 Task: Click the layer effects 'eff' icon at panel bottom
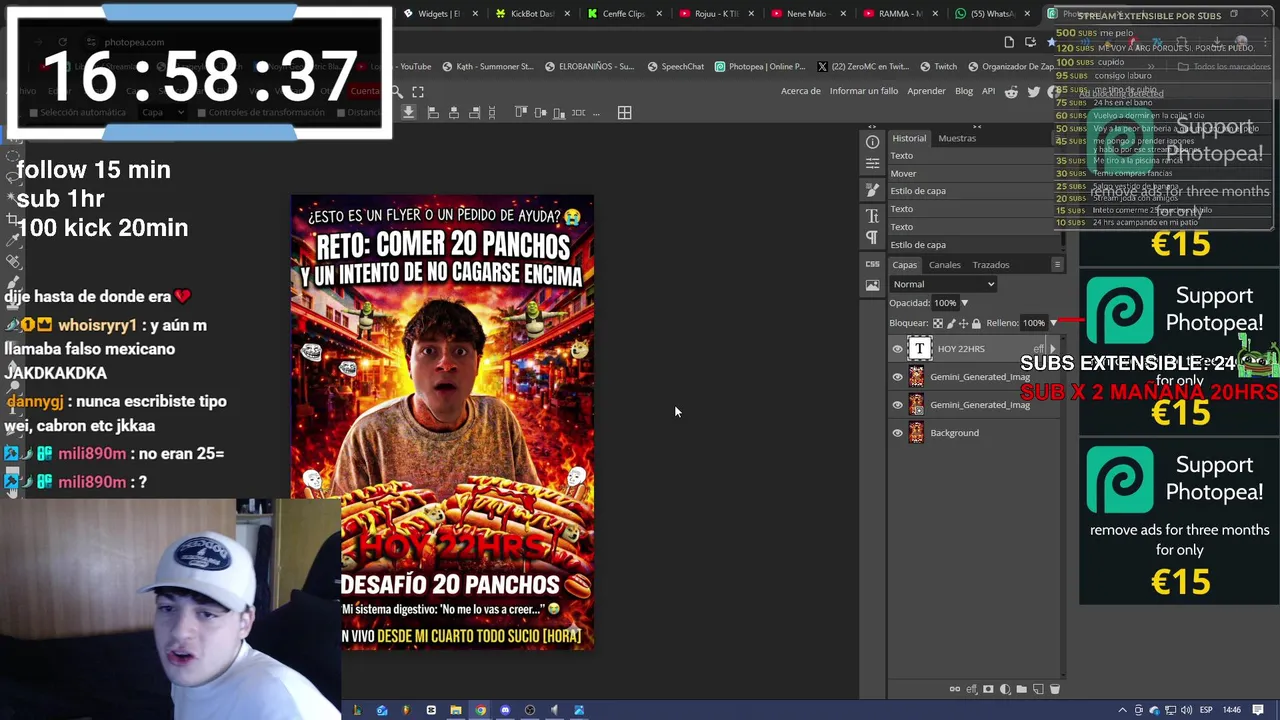tap(971, 689)
